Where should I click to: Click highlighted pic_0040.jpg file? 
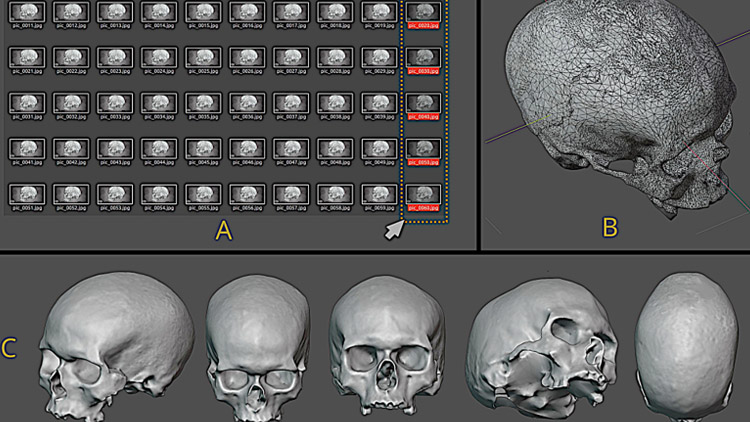point(422,103)
